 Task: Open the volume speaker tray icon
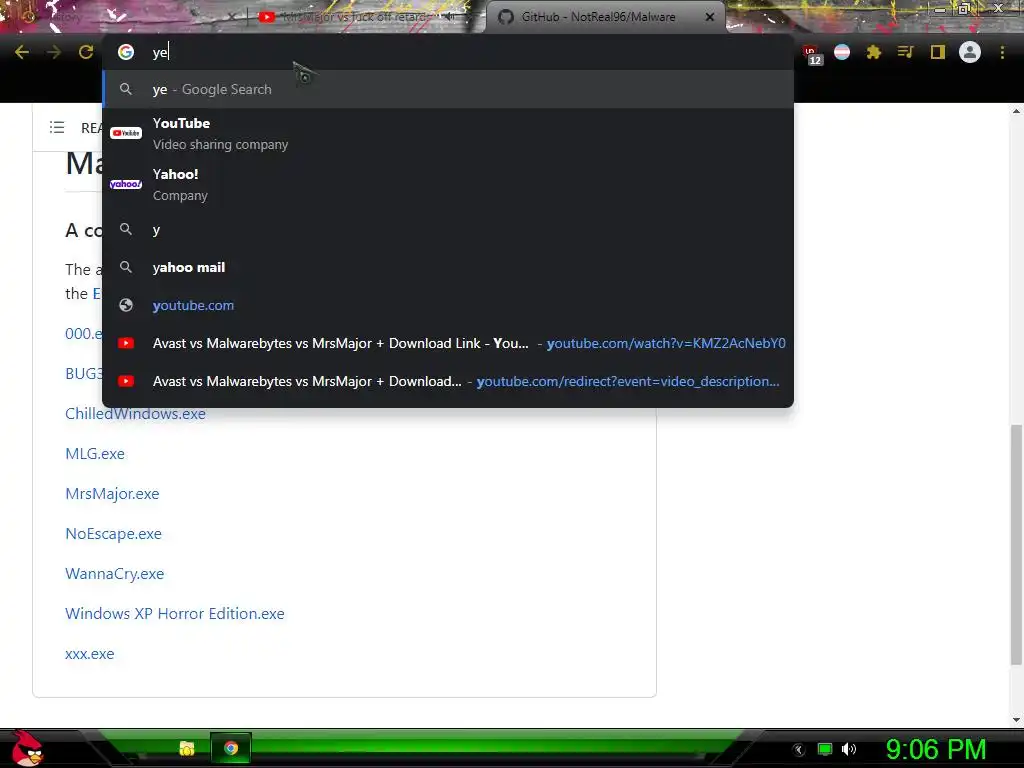tap(848, 749)
